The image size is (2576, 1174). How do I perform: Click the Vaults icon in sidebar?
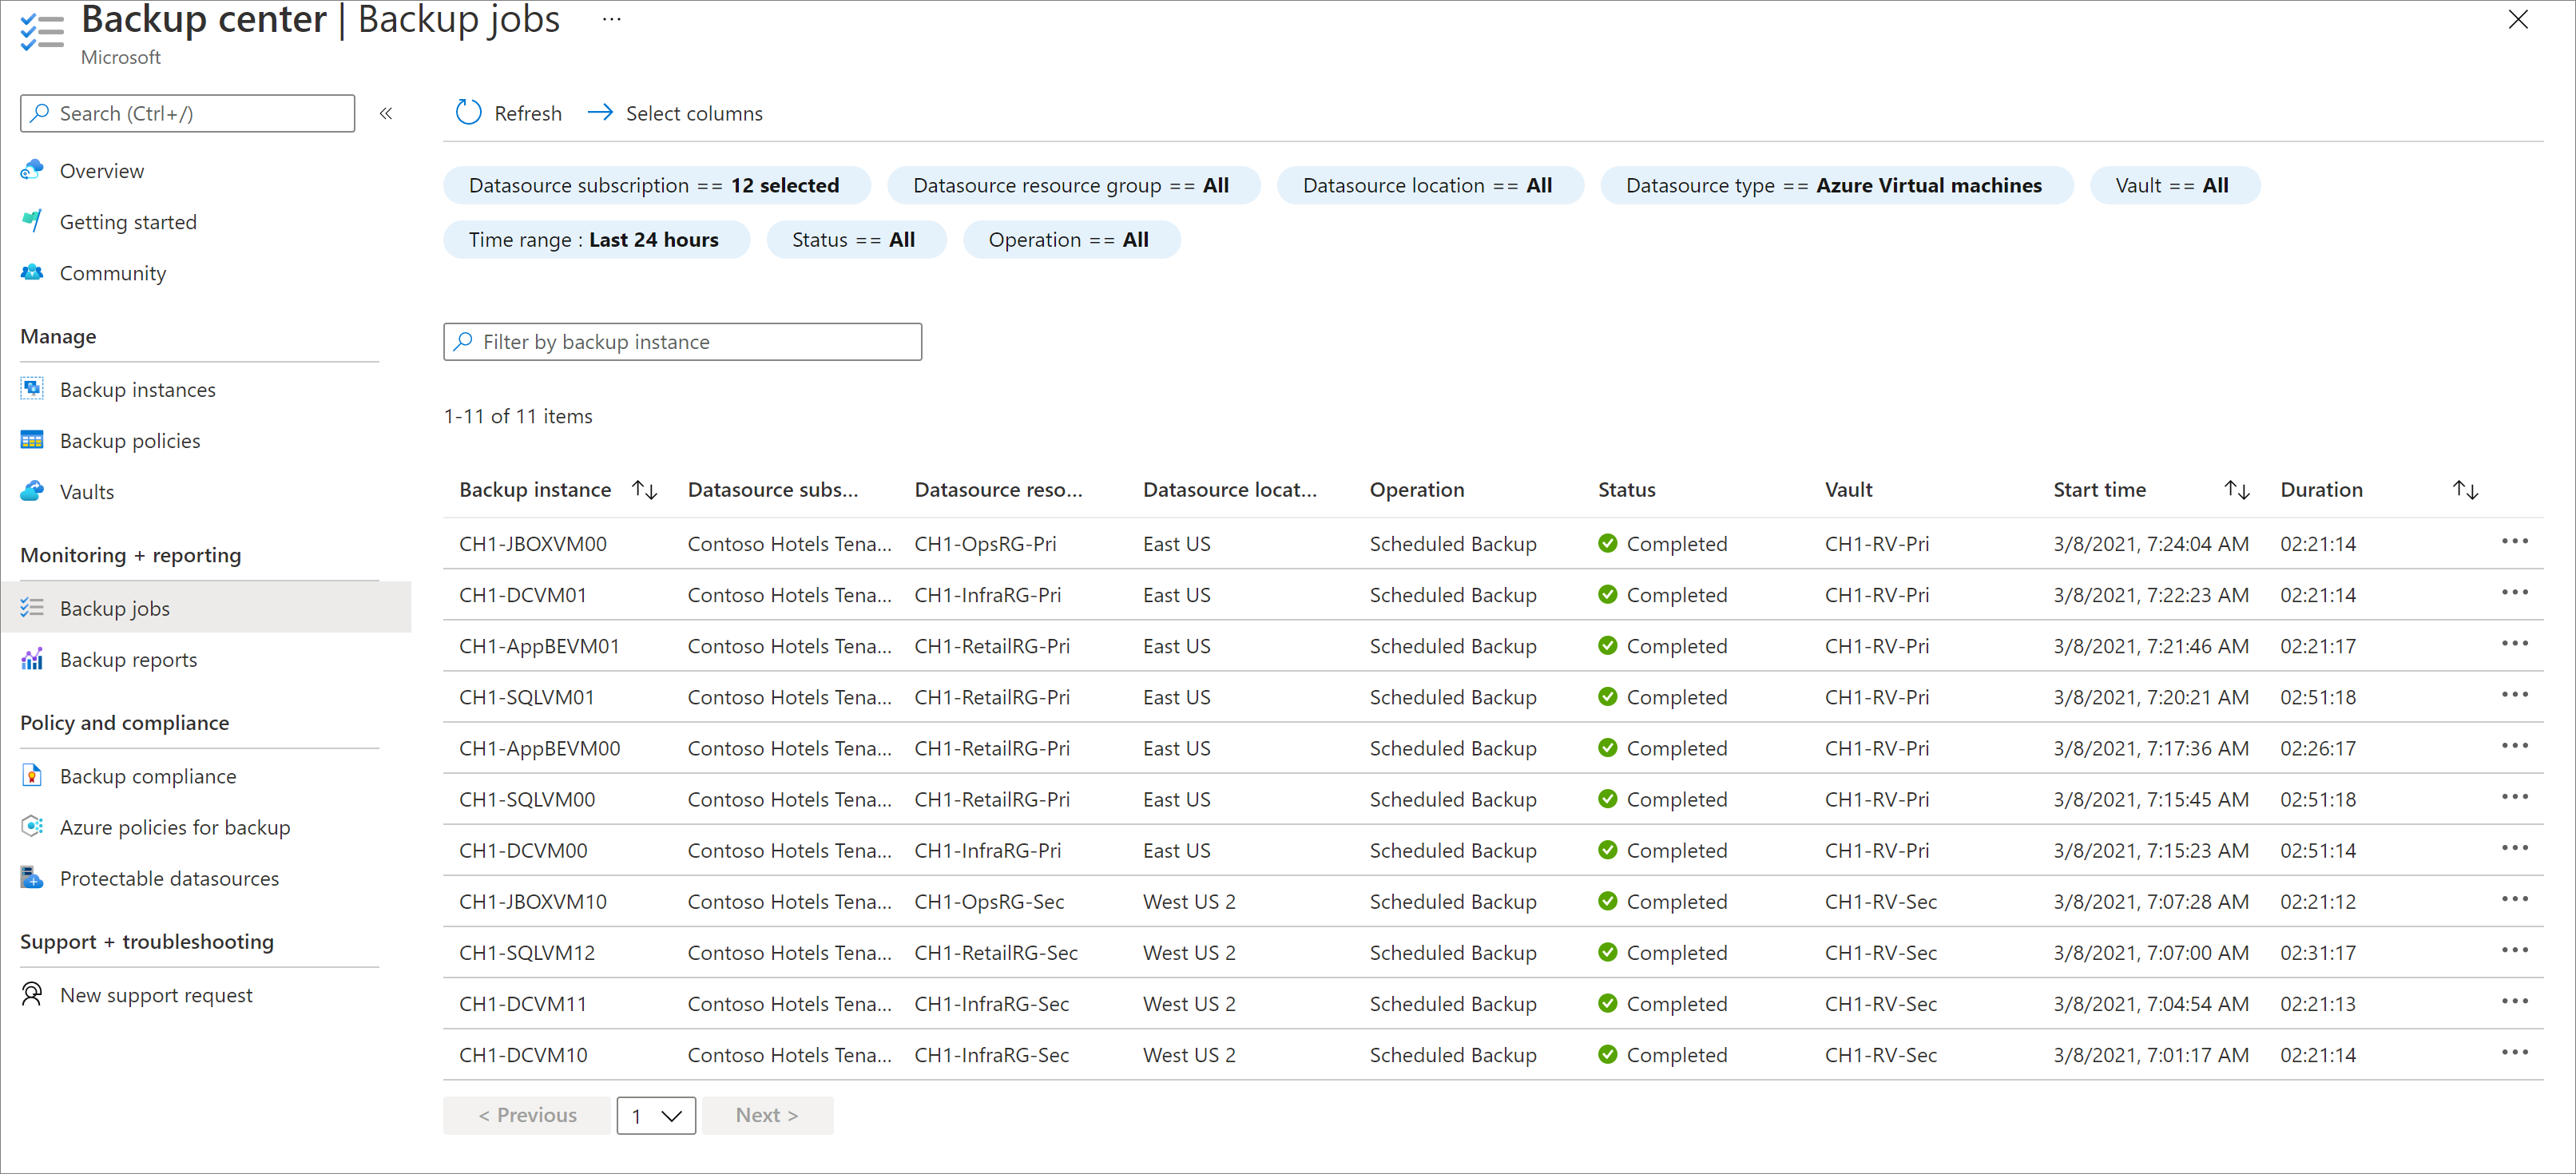(x=31, y=491)
